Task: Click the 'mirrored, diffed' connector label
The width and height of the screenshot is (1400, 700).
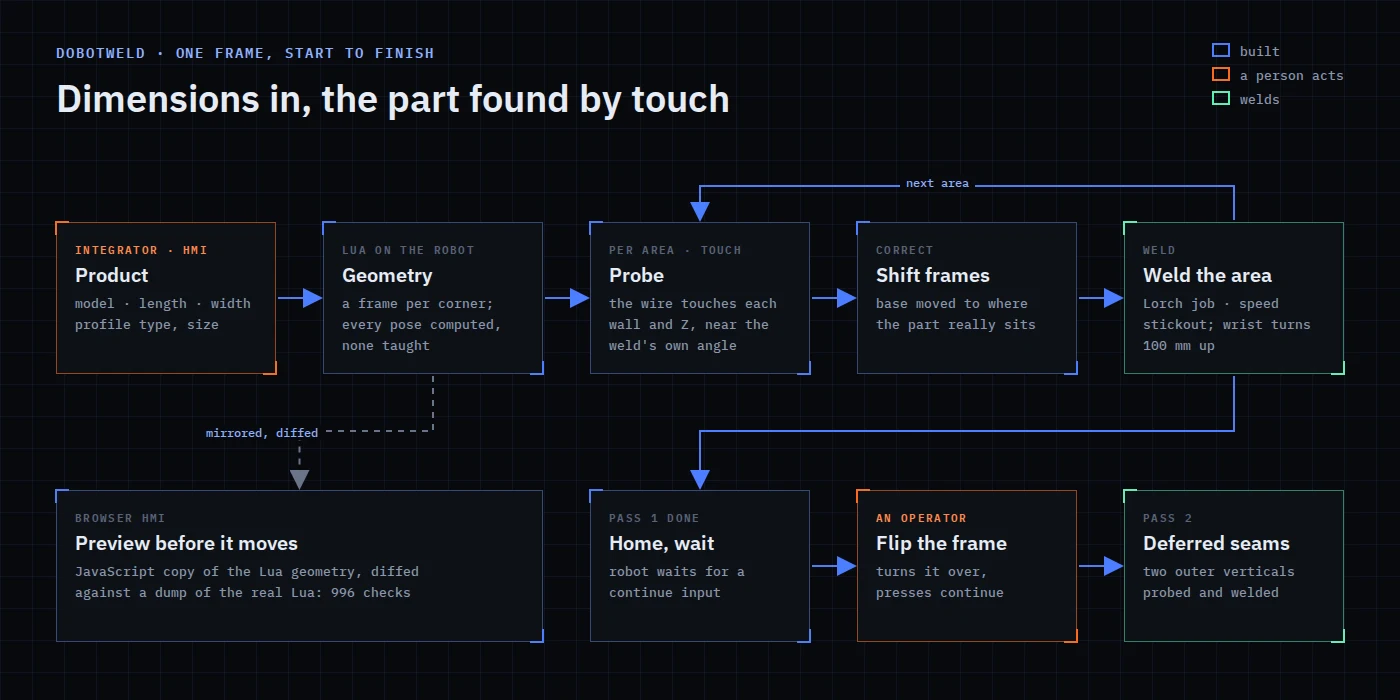Action: tap(262, 433)
